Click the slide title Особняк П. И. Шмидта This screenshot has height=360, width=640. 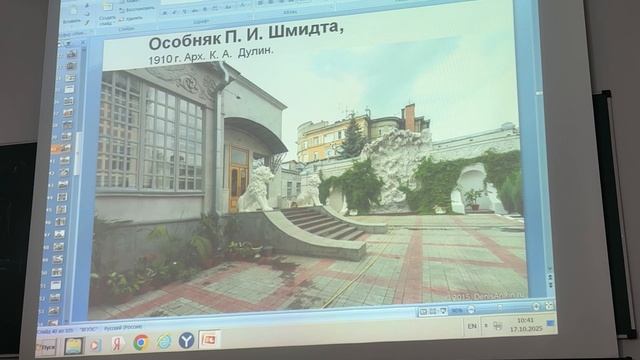(246, 37)
